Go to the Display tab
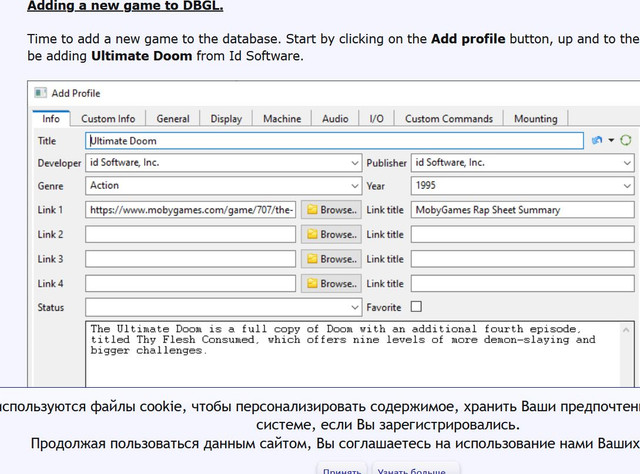 [226, 119]
